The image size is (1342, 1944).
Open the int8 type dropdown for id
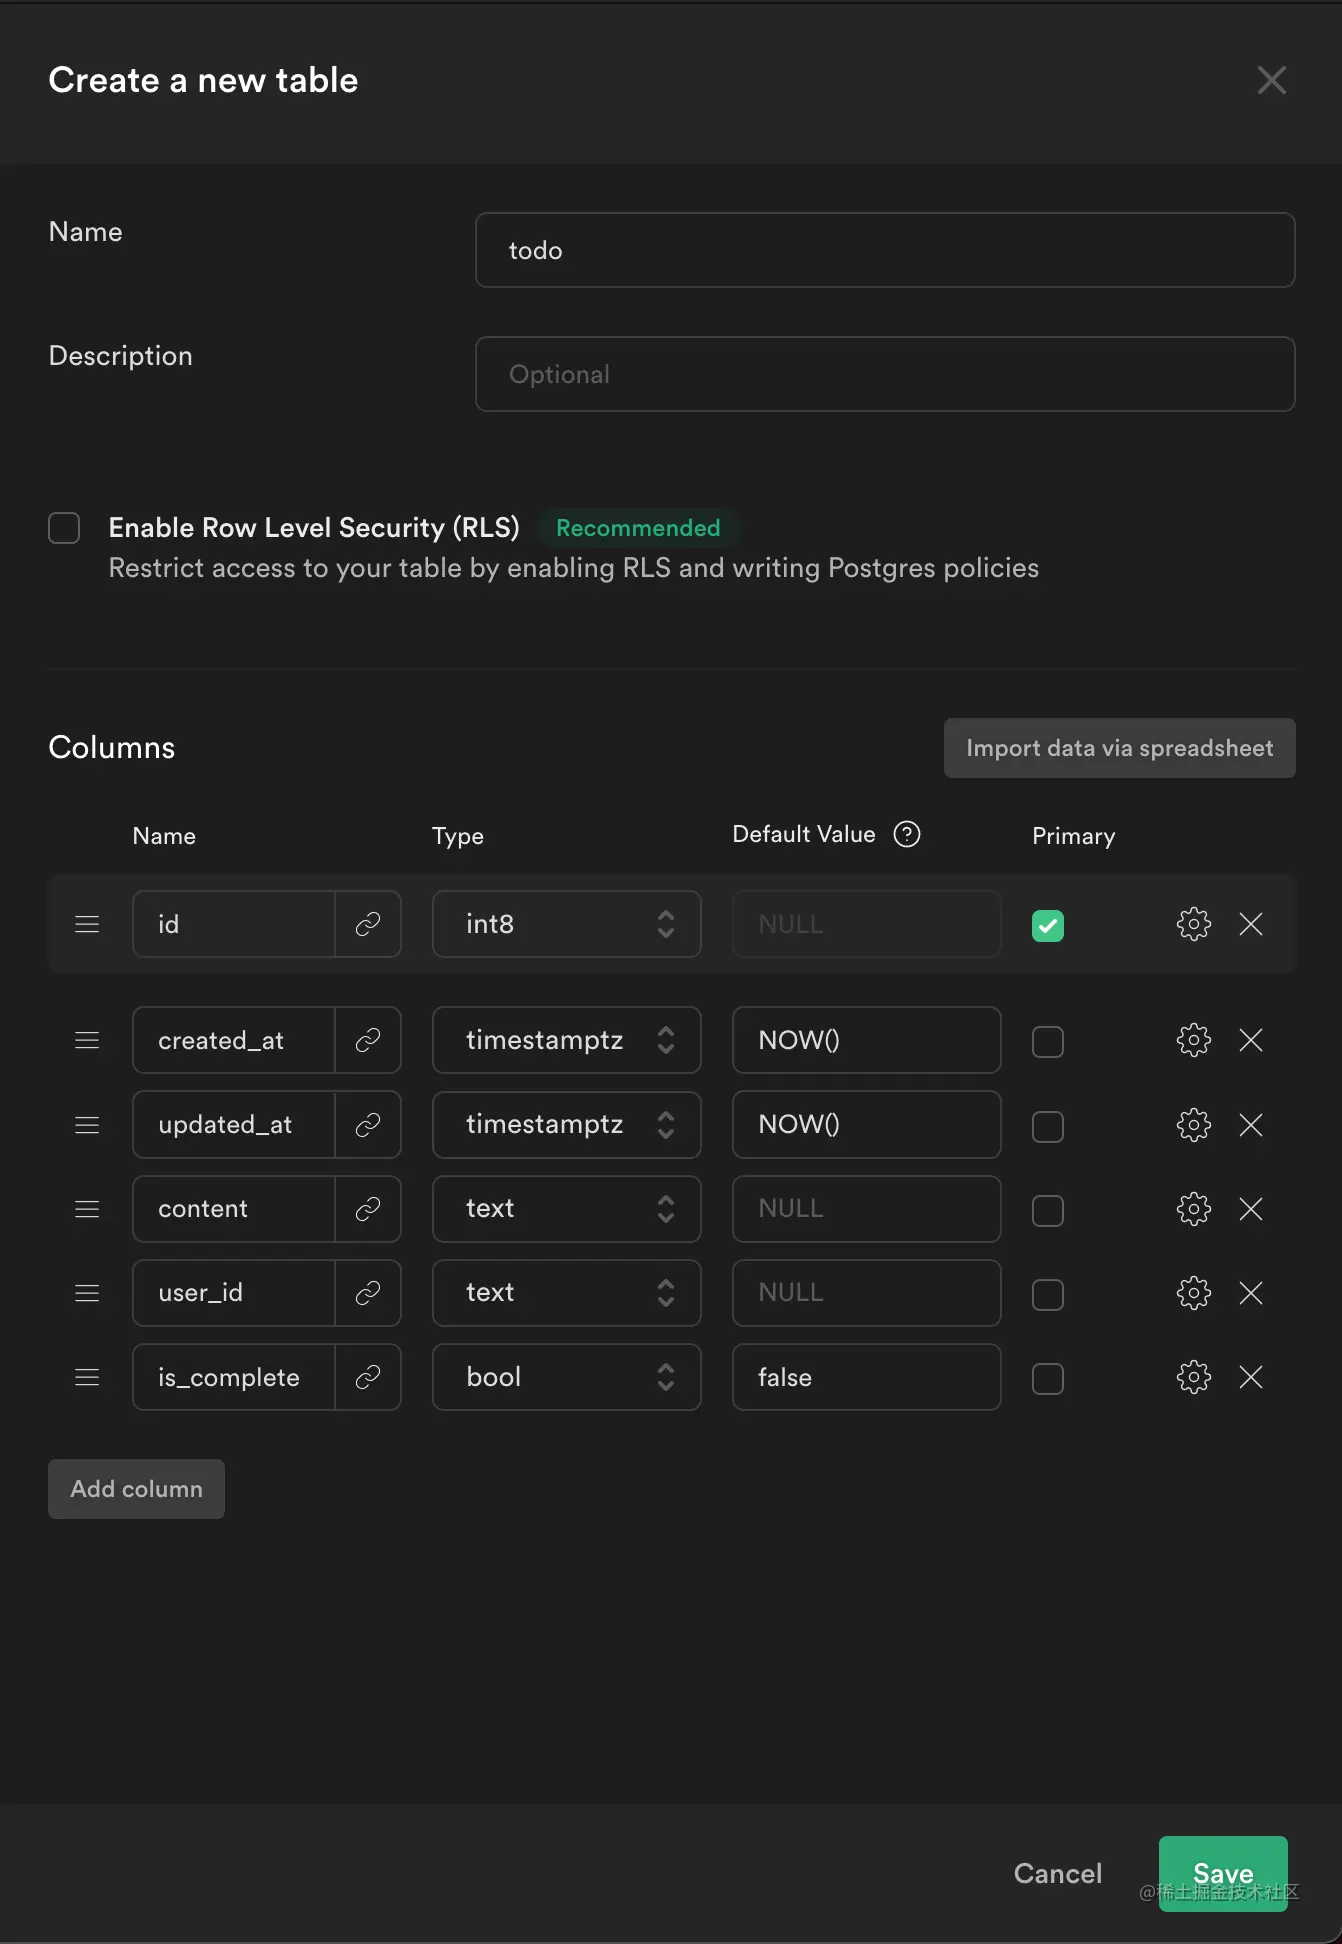[x=567, y=924]
